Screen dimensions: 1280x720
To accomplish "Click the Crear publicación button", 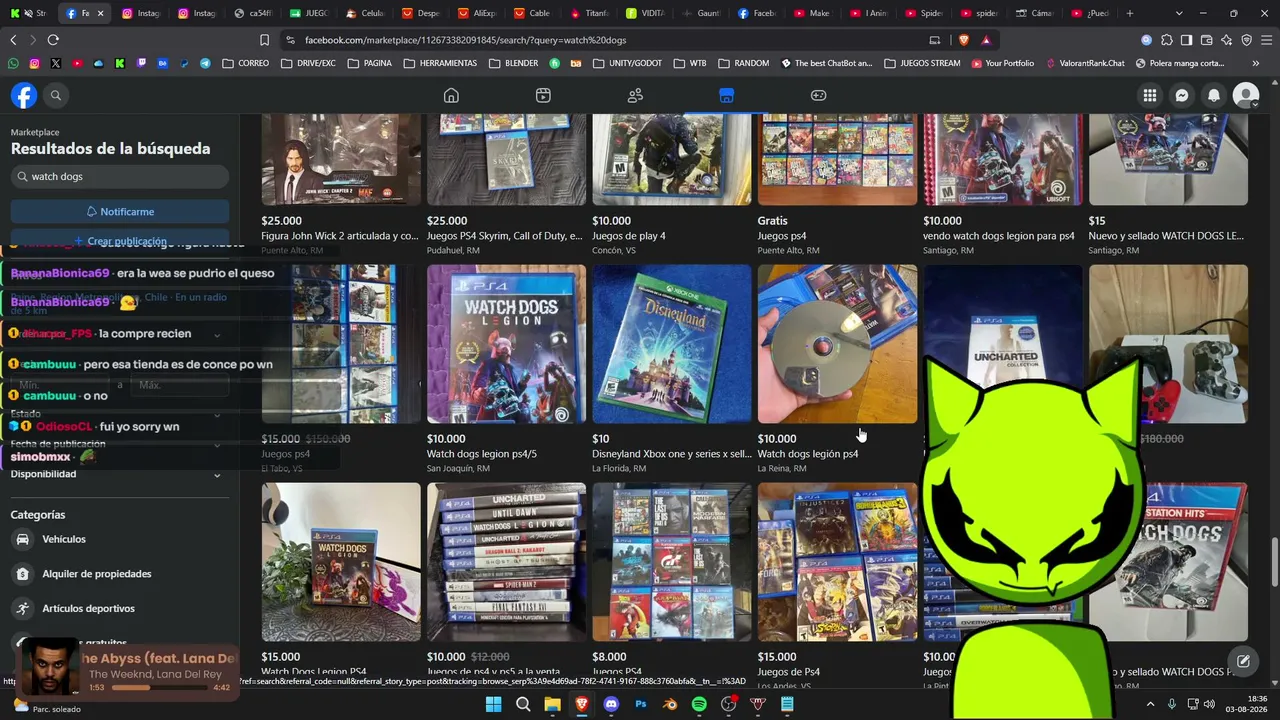I will pyautogui.click(x=120, y=241).
